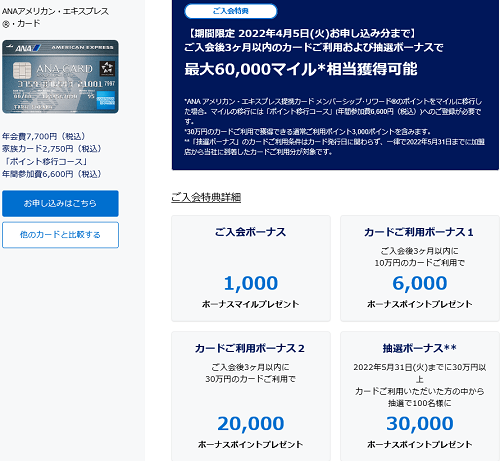The image size is (500, 461).
Task: Click the お申し込みはこちら apply button
Action: click(x=60, y=203)
